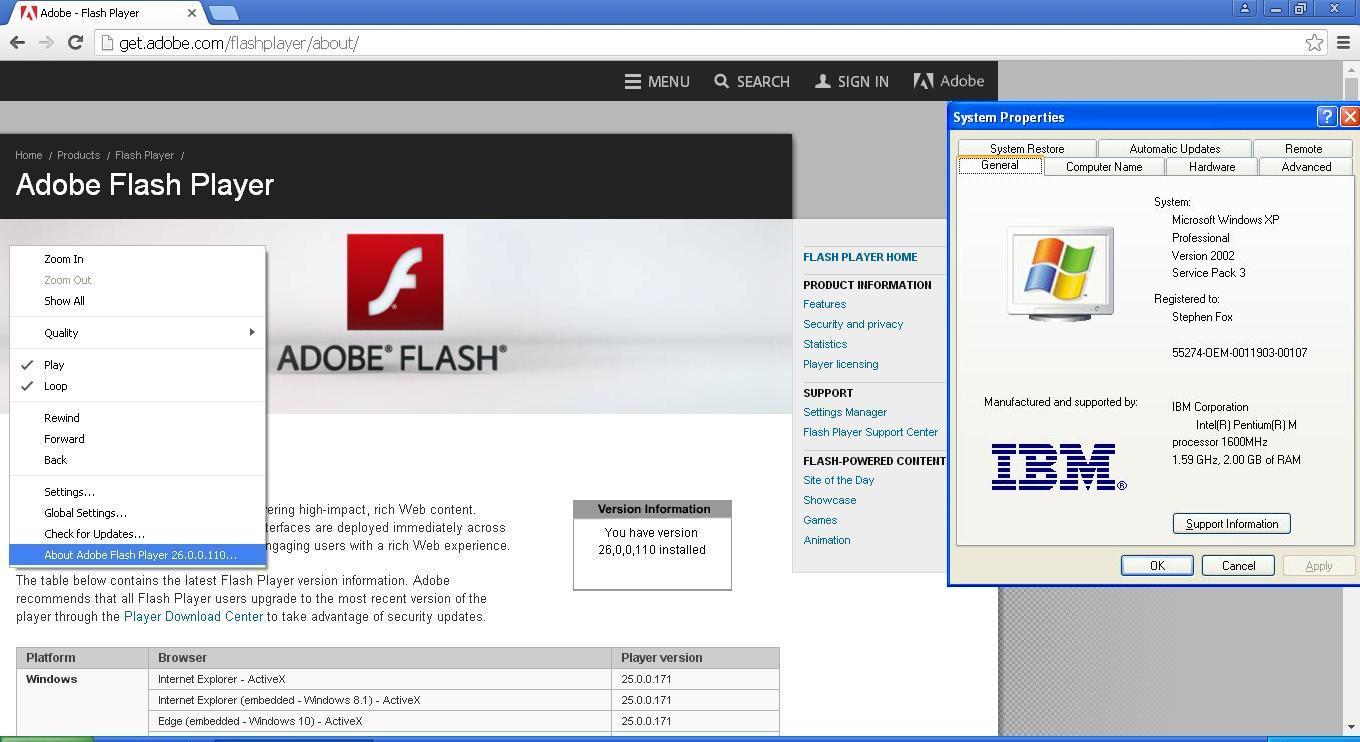The height and width of the screenshot is (742, 1360).
Task: Open the Features sidebar link
Action: [x=824, y=304]
